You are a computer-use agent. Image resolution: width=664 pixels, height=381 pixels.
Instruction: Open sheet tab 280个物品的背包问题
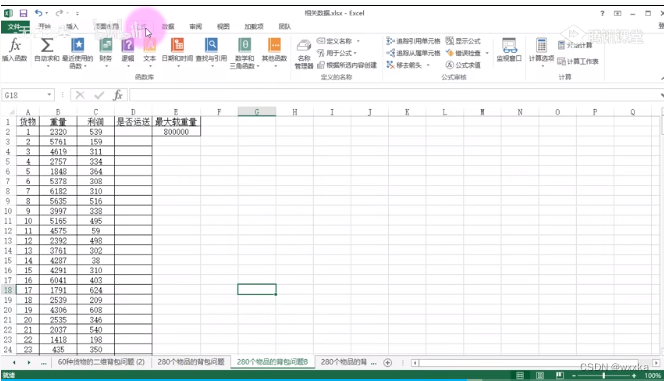pyautogui.click(x=191, y=362)
